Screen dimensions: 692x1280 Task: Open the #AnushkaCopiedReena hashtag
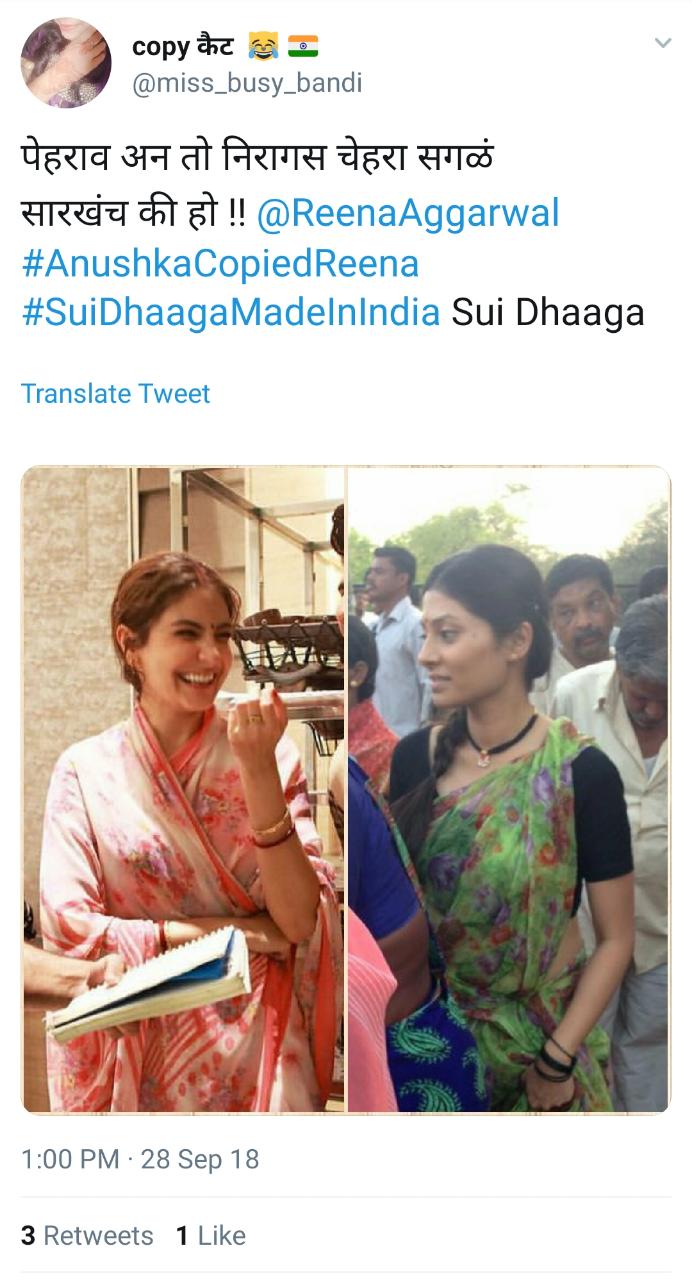(220, 263)
